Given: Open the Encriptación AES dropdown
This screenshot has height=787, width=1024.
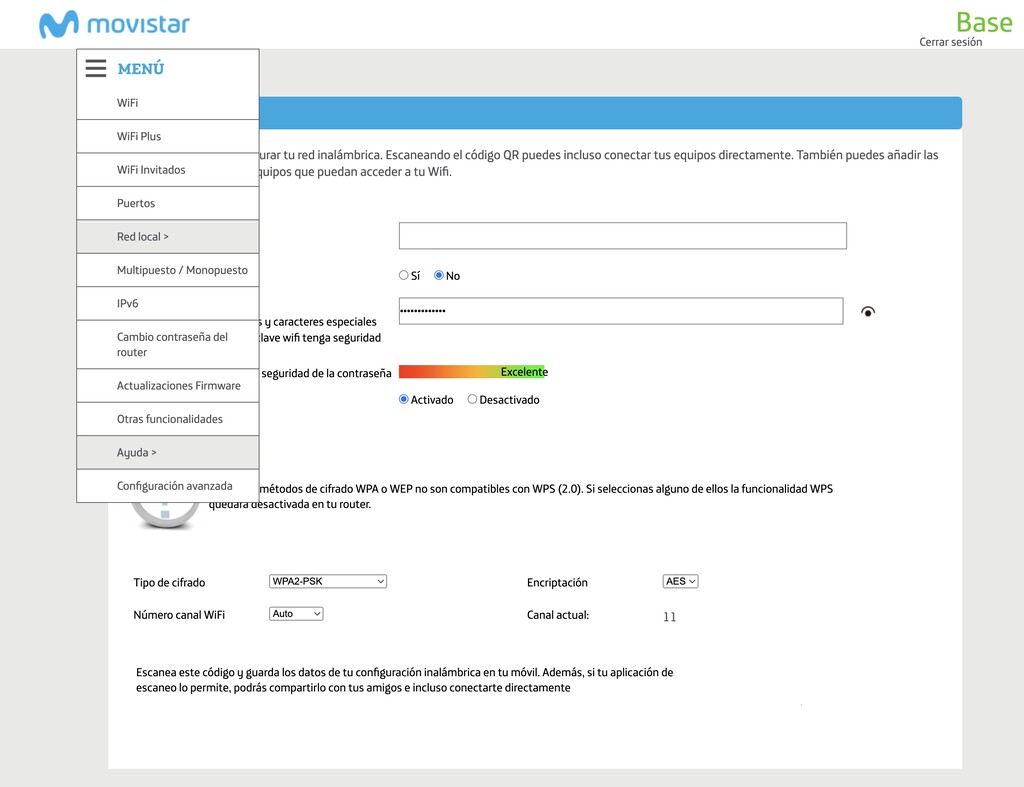Looking at the screenshot, I should (680, 580).
